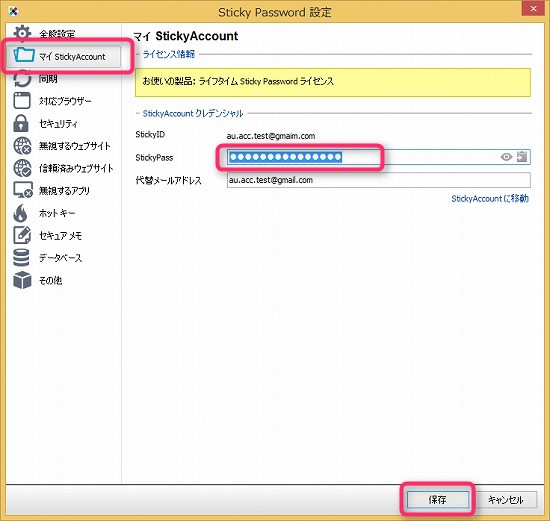Open 同期 sync section
This screenshot has height=521, width=550.
(x=48, y=79)
